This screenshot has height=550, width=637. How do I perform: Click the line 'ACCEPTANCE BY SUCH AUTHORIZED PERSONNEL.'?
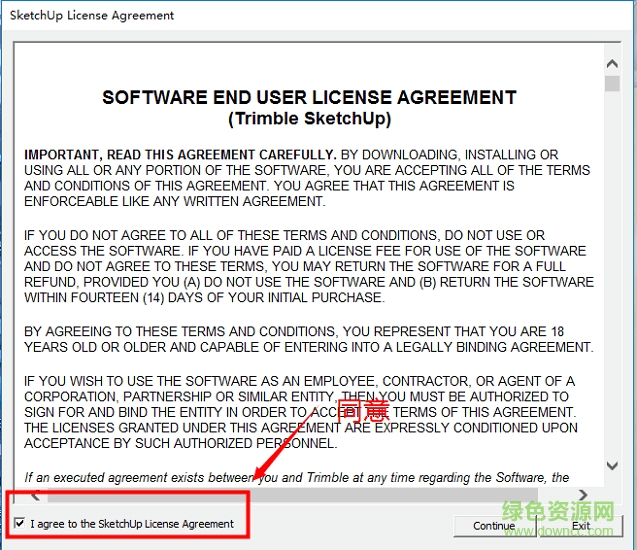(181, 443)
